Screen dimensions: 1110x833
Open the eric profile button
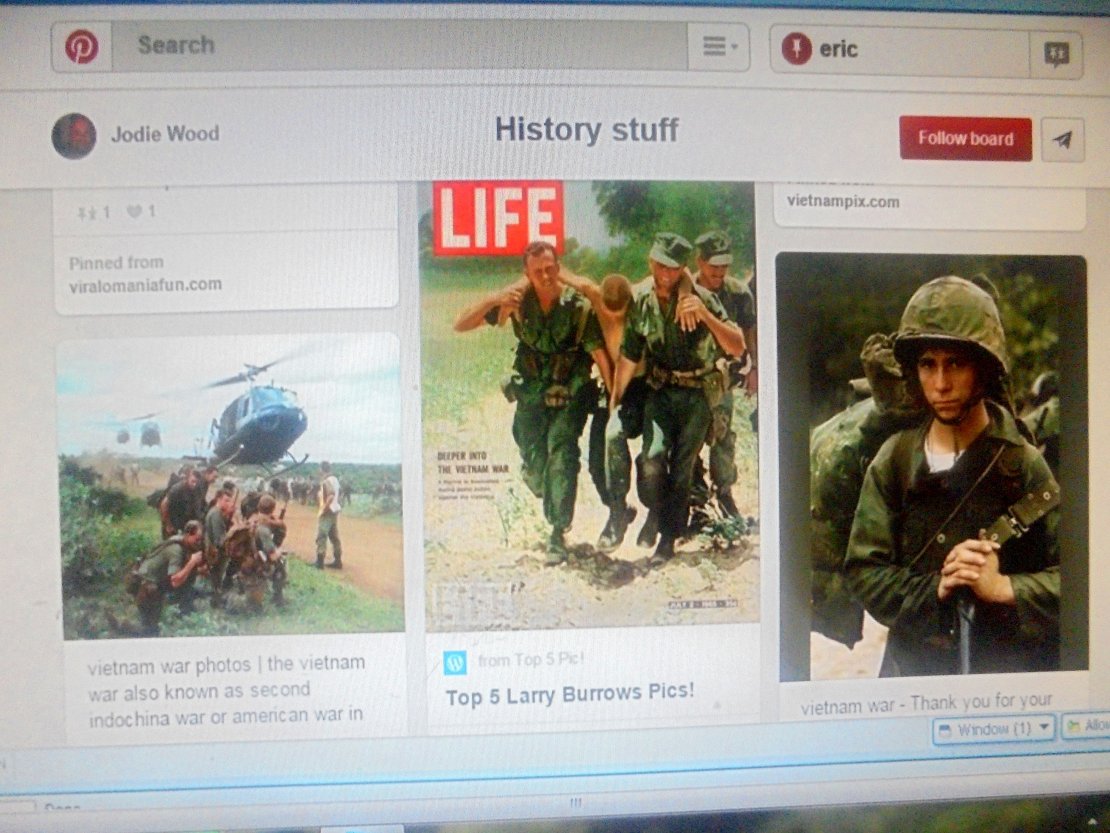click(x=899, y=50)
